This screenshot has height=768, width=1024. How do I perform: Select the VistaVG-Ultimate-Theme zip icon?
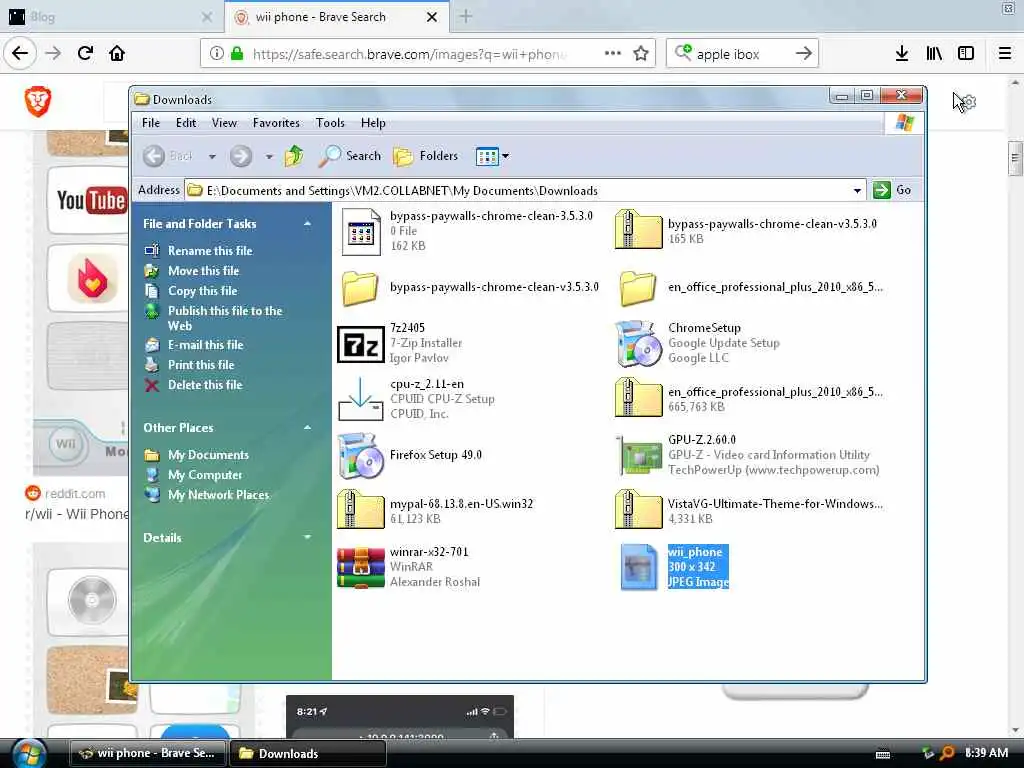click(638, 509)
